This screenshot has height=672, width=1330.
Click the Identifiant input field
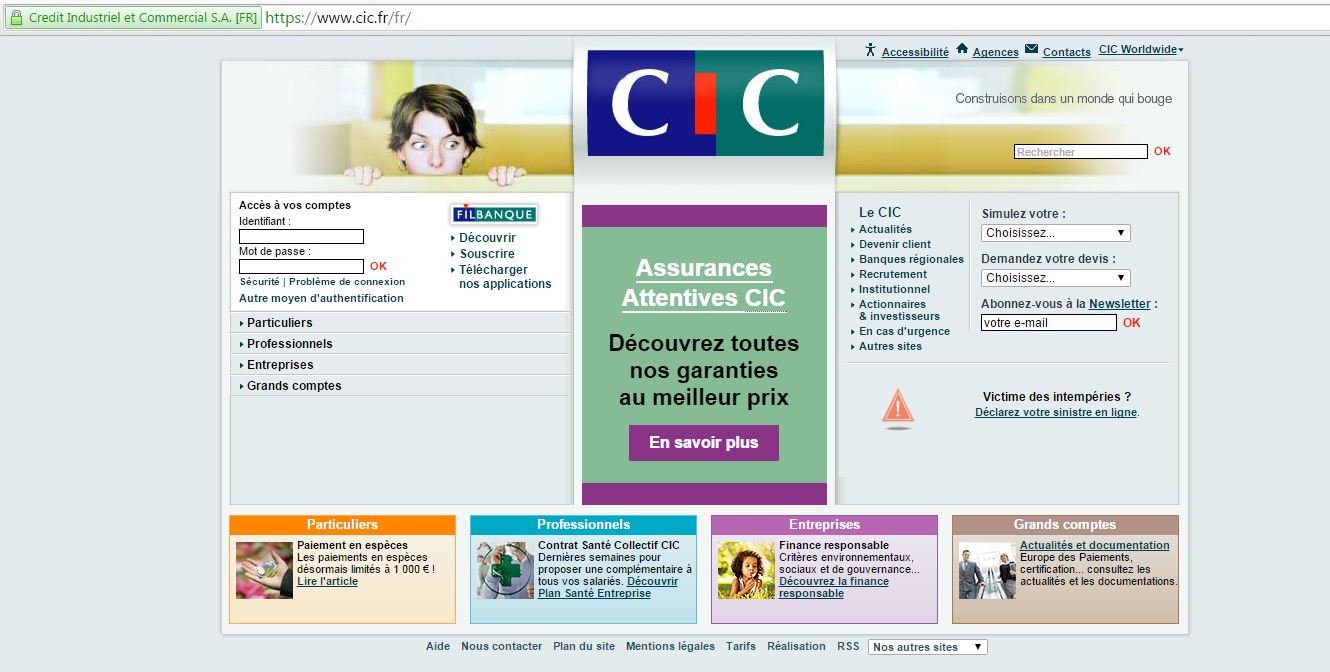pyautogui.click(x=301, y=237)
